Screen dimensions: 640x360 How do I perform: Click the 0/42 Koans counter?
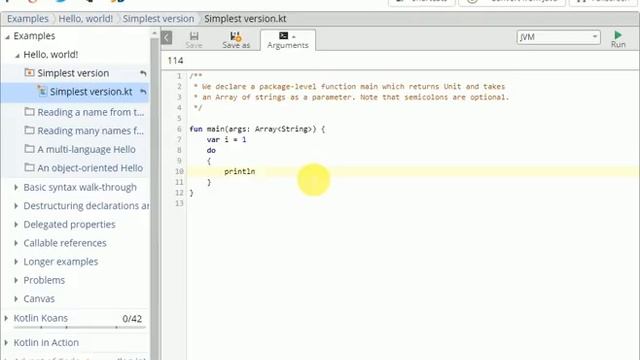(x=132, y=319)
